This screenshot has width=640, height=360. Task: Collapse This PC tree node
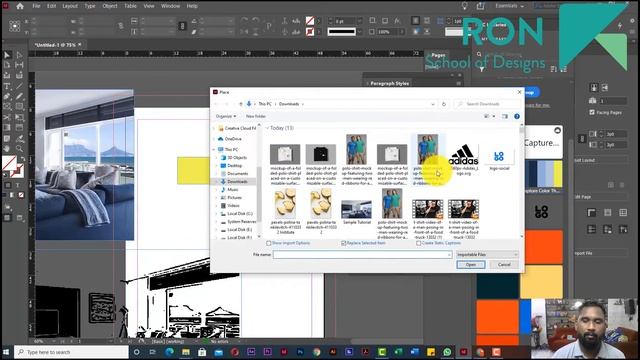214,150
